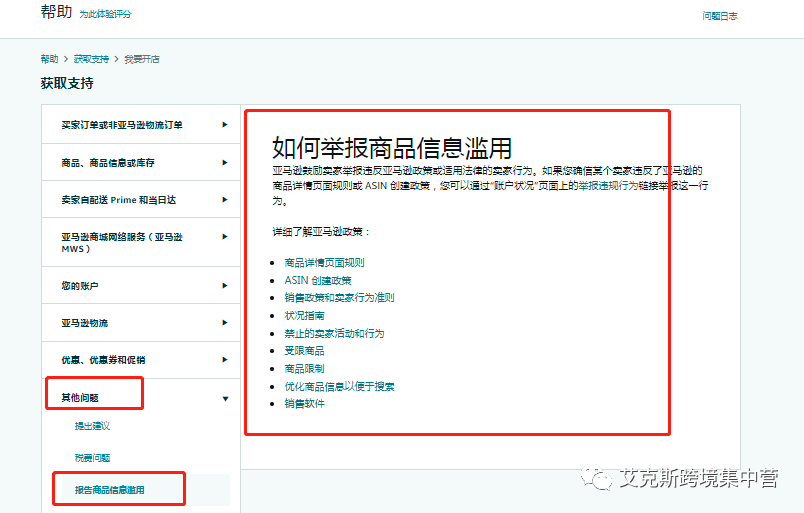
Task: Expand 买家订单或非亚马逊物流订单 arrow
Action: (225, 125)
